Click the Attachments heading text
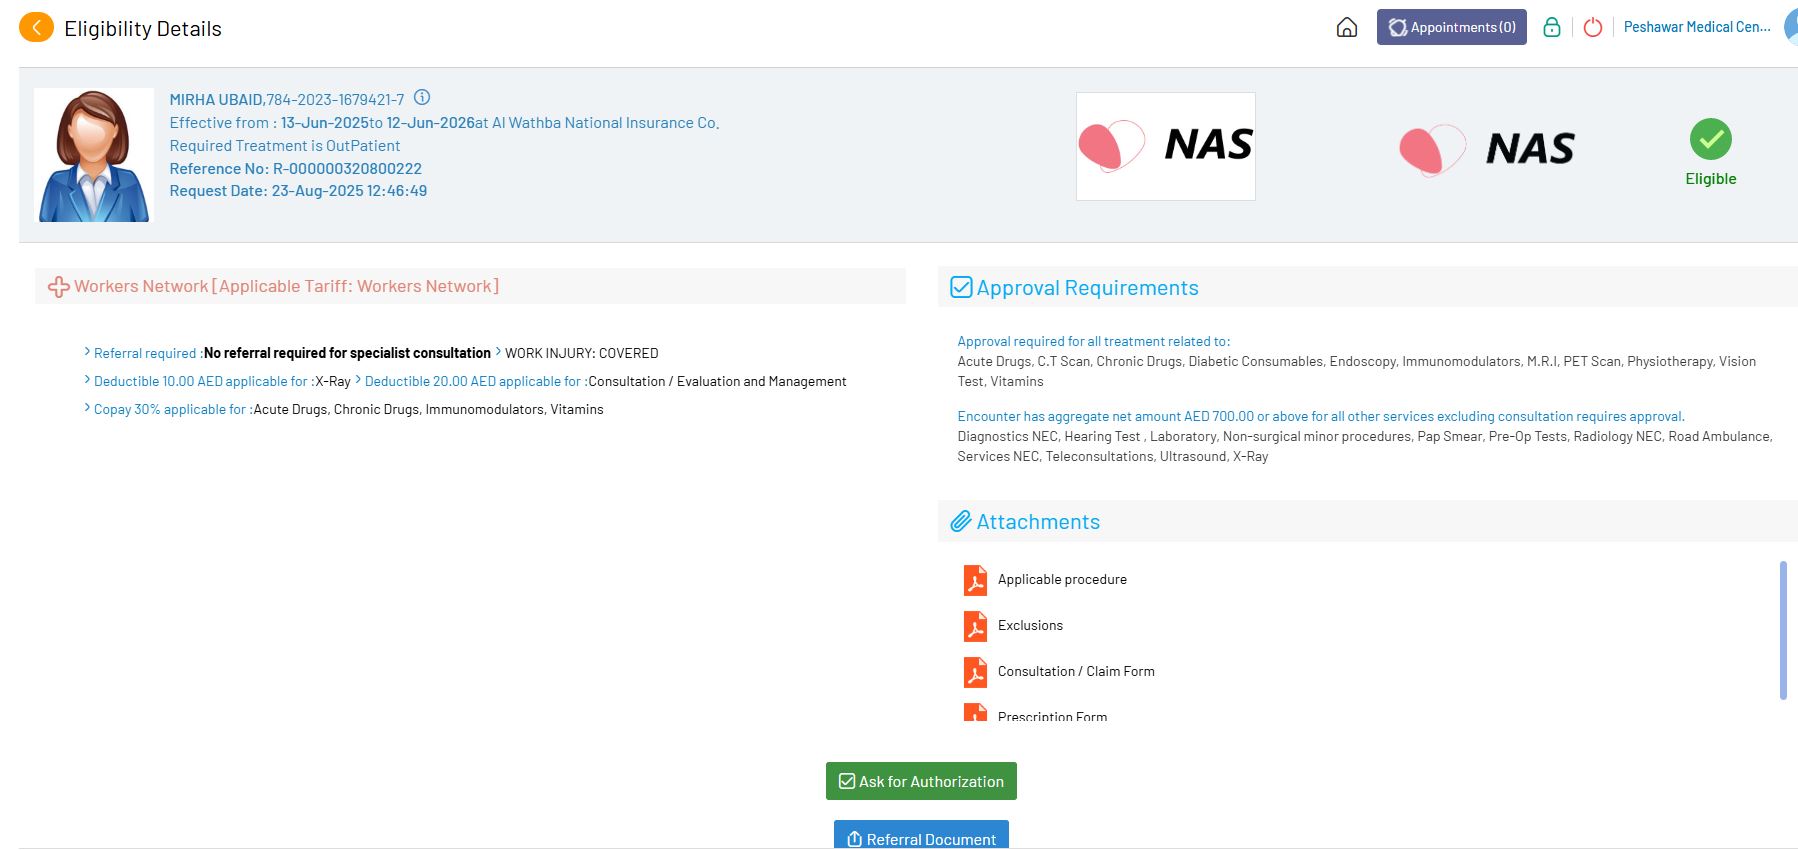The image size is (1798, 850). pos(1038,522)
